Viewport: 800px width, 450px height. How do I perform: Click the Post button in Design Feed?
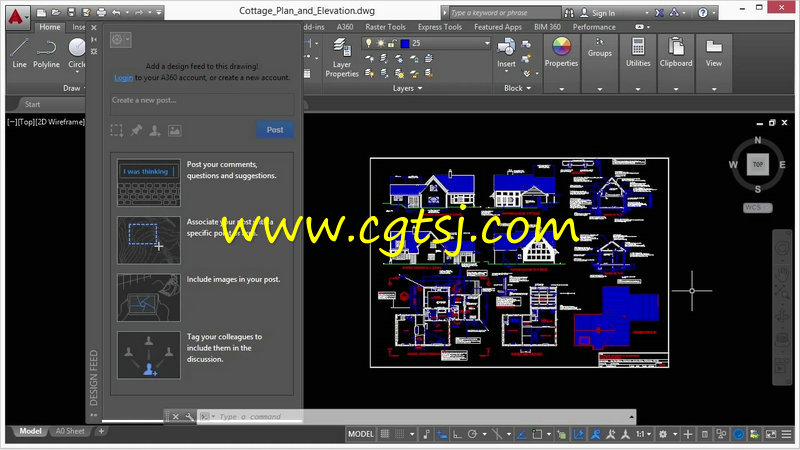pos(275,130)
